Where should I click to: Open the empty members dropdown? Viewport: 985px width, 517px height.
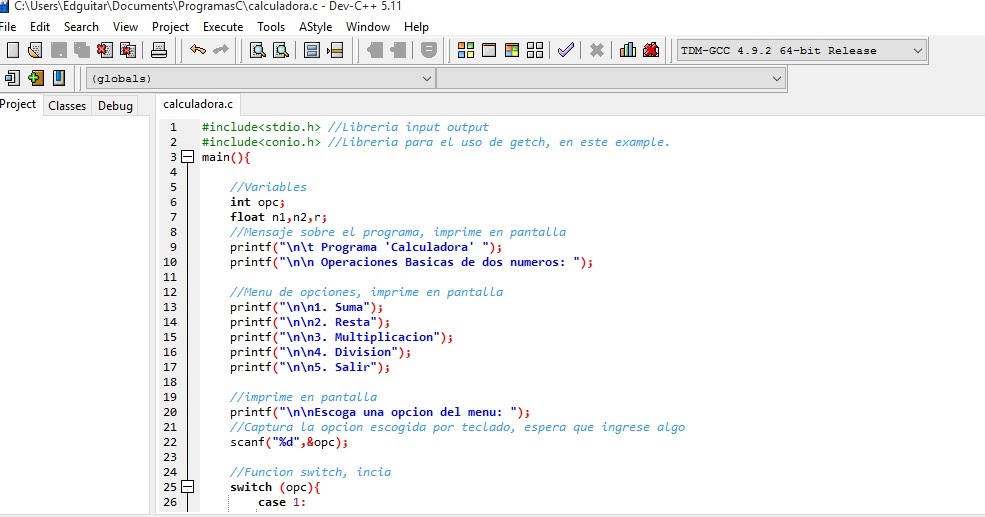tap(777, 78)
